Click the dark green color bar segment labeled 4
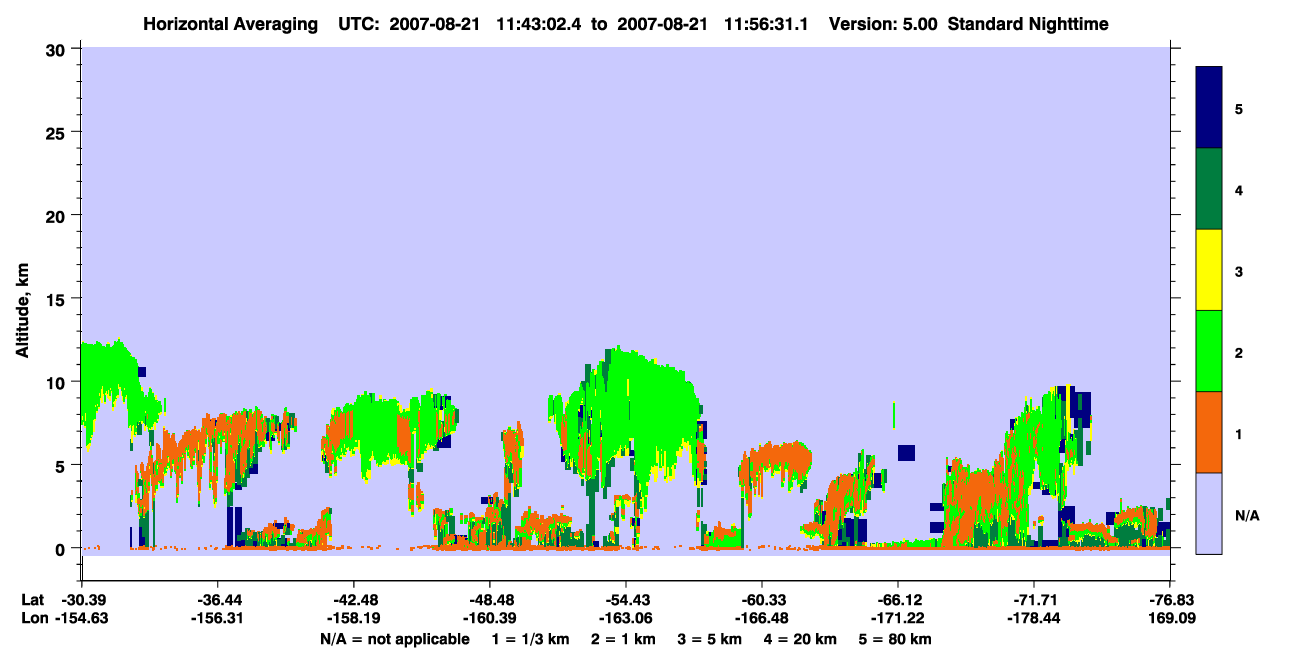Viewport: 1300px width, 667px height. (1209, 189)
